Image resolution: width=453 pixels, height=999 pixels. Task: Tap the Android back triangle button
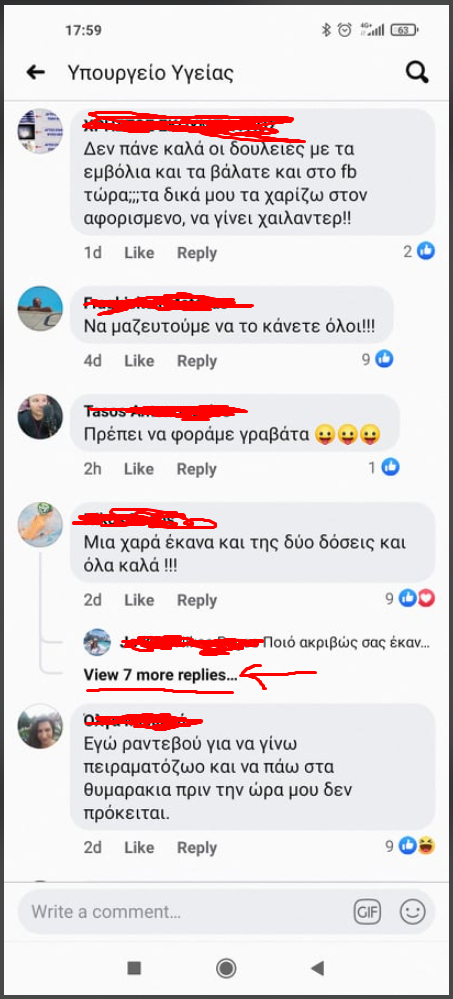click(317, 968)
